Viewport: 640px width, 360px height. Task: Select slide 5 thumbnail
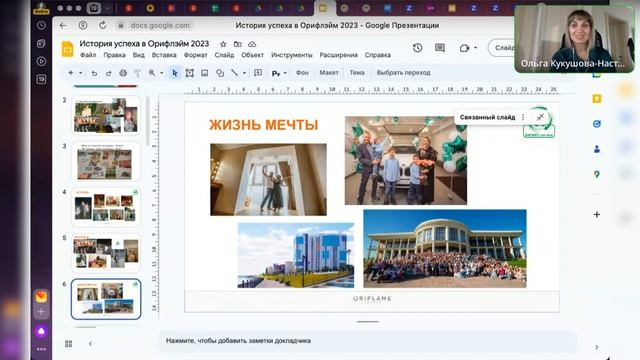click(106, 253)
